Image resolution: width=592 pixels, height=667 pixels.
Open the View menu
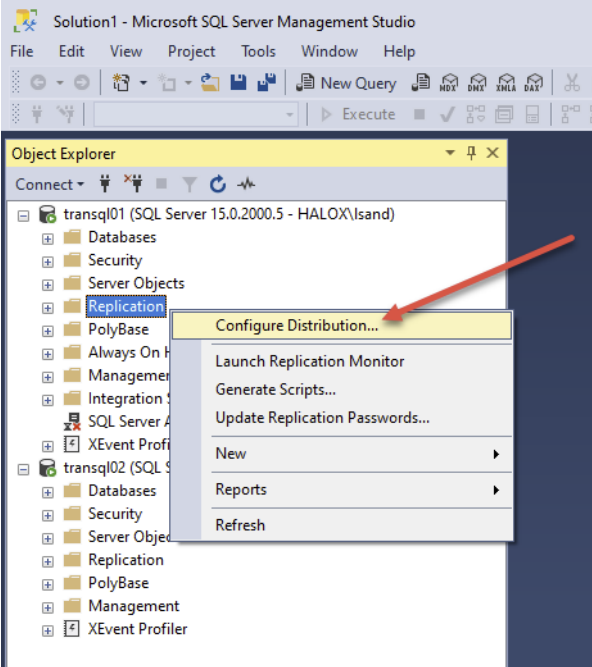click(126, 51)
